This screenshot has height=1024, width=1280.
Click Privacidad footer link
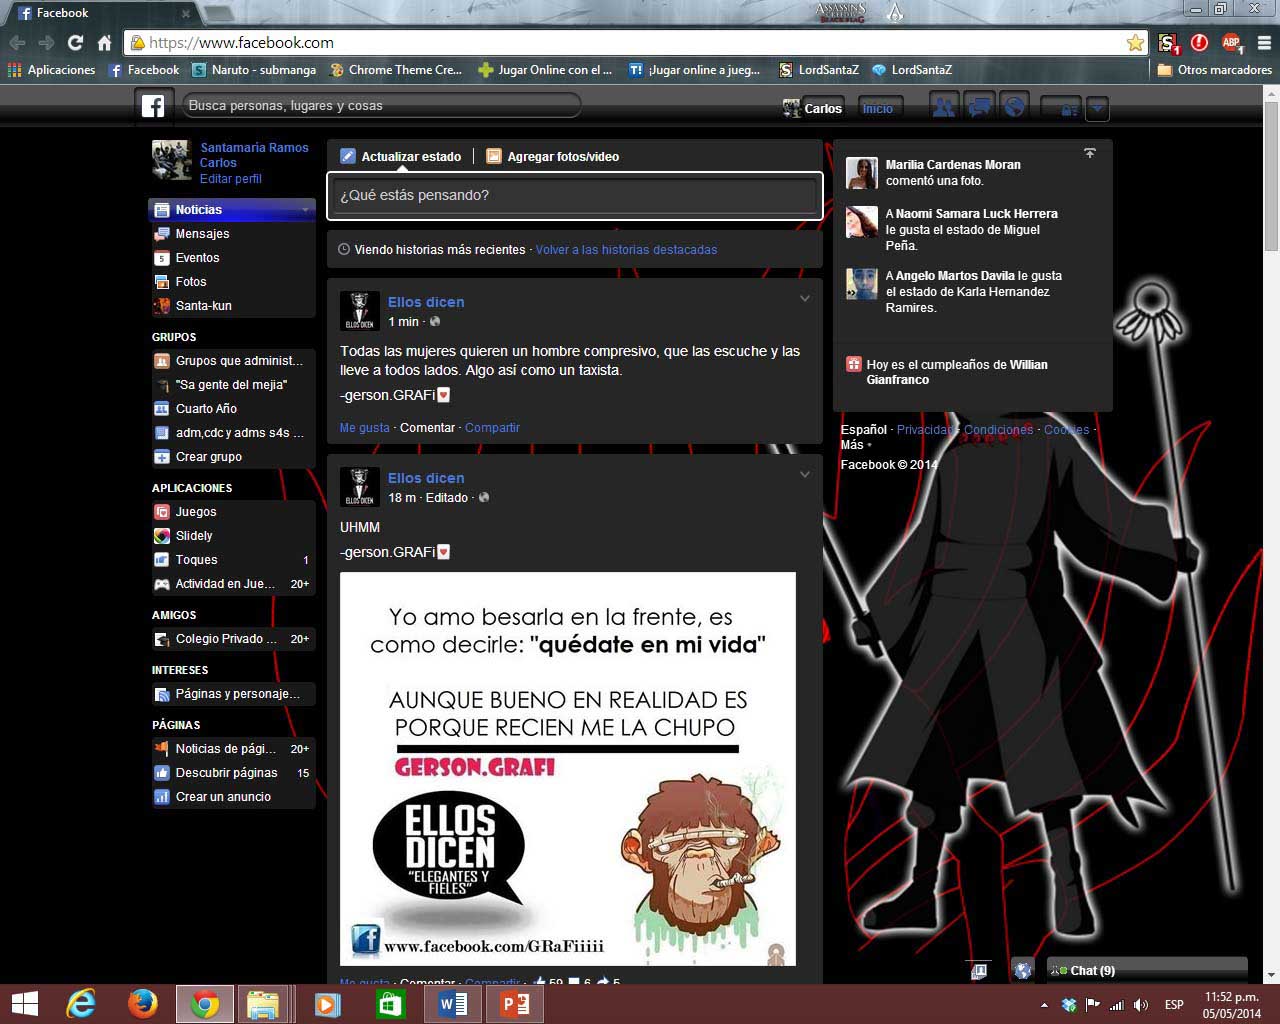point(925,430)
